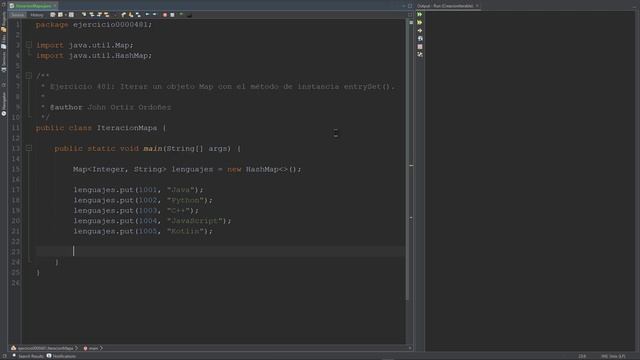
Task: Collapse the Javadoc comment fold
Action: click(x=29, y=76)
